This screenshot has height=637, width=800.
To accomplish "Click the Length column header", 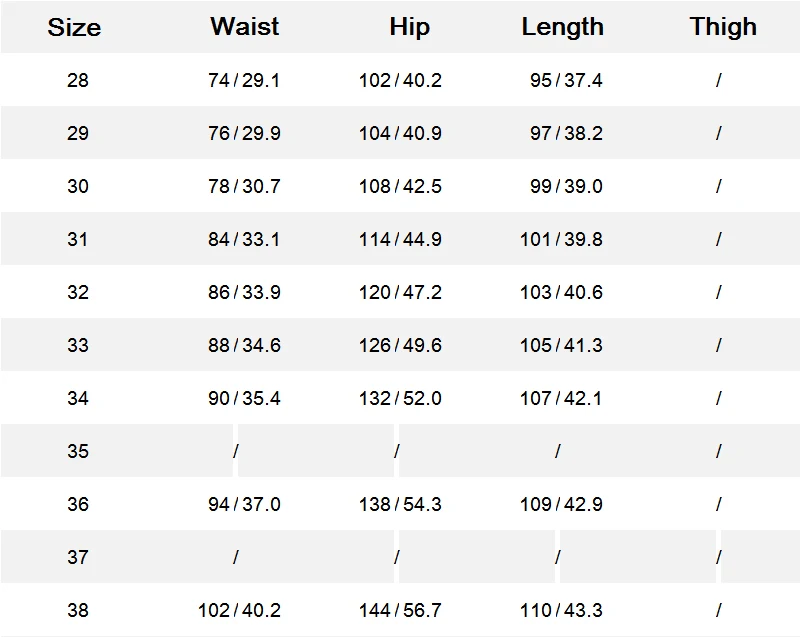I will coord(562,27).
